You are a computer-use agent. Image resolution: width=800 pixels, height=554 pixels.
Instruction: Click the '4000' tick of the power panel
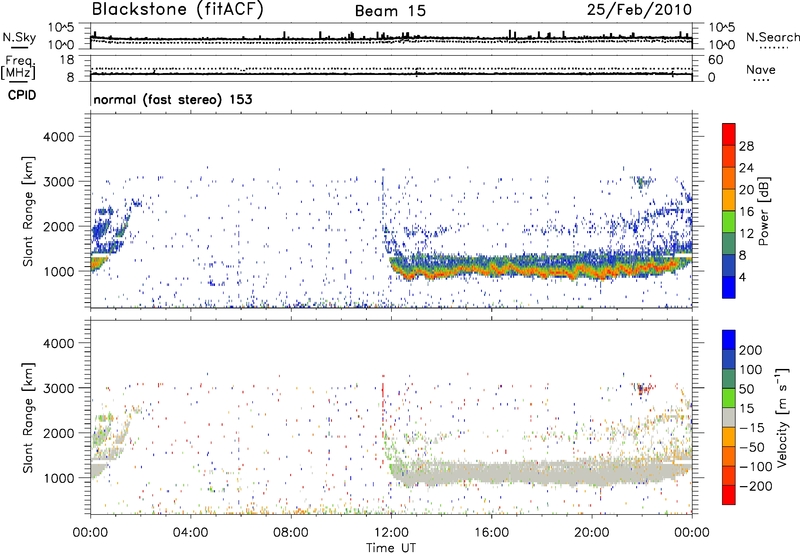coord(58,137)
